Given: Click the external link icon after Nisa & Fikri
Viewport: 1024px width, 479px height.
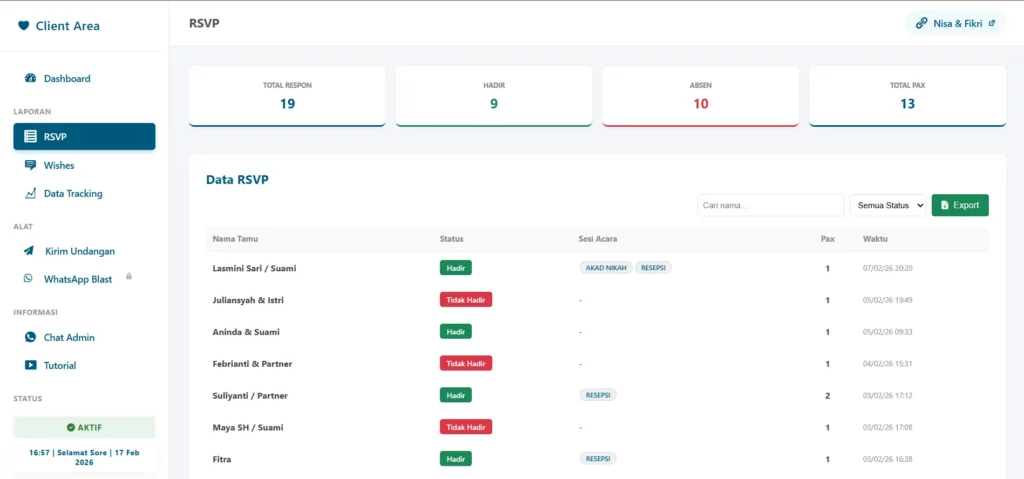Looking at the screenshot, I should (x=992, y=23).
